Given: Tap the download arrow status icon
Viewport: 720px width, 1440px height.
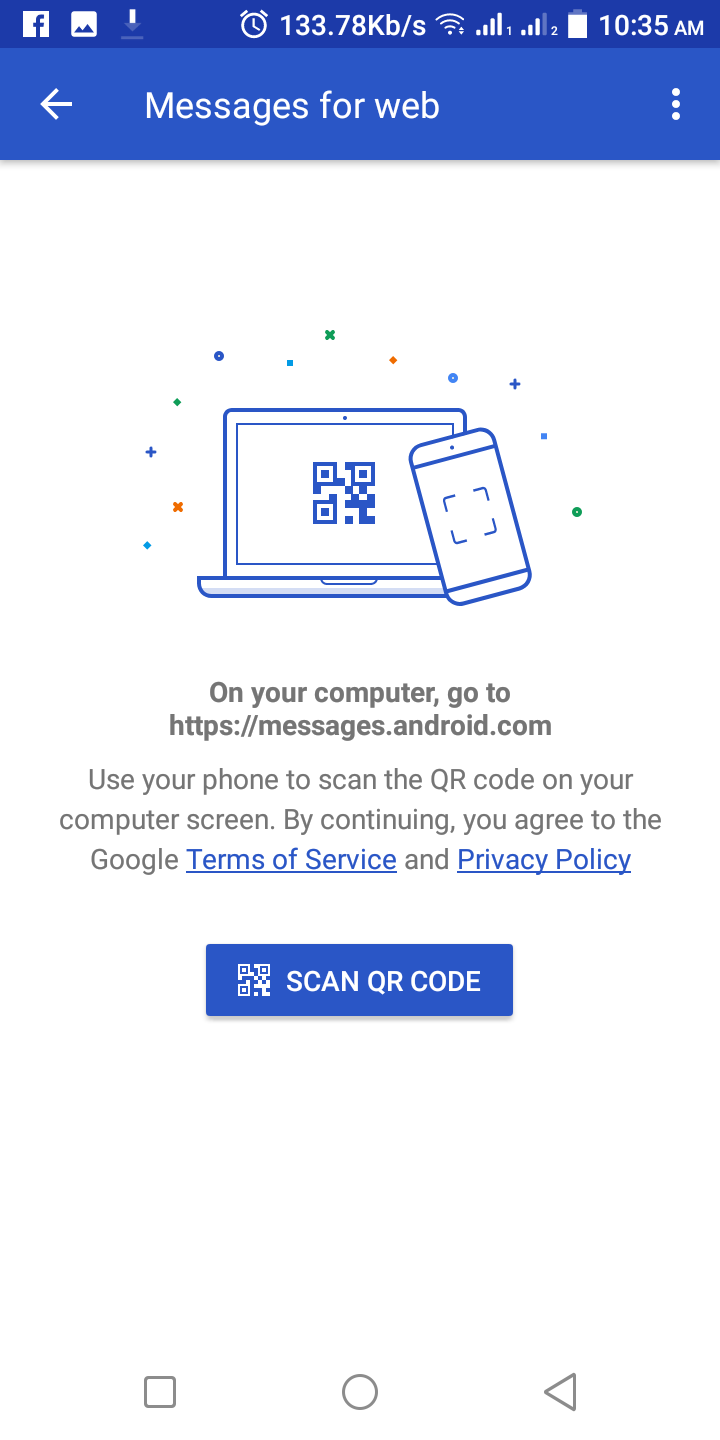Looking at the screenshot, I should click(x=132, y=24).
